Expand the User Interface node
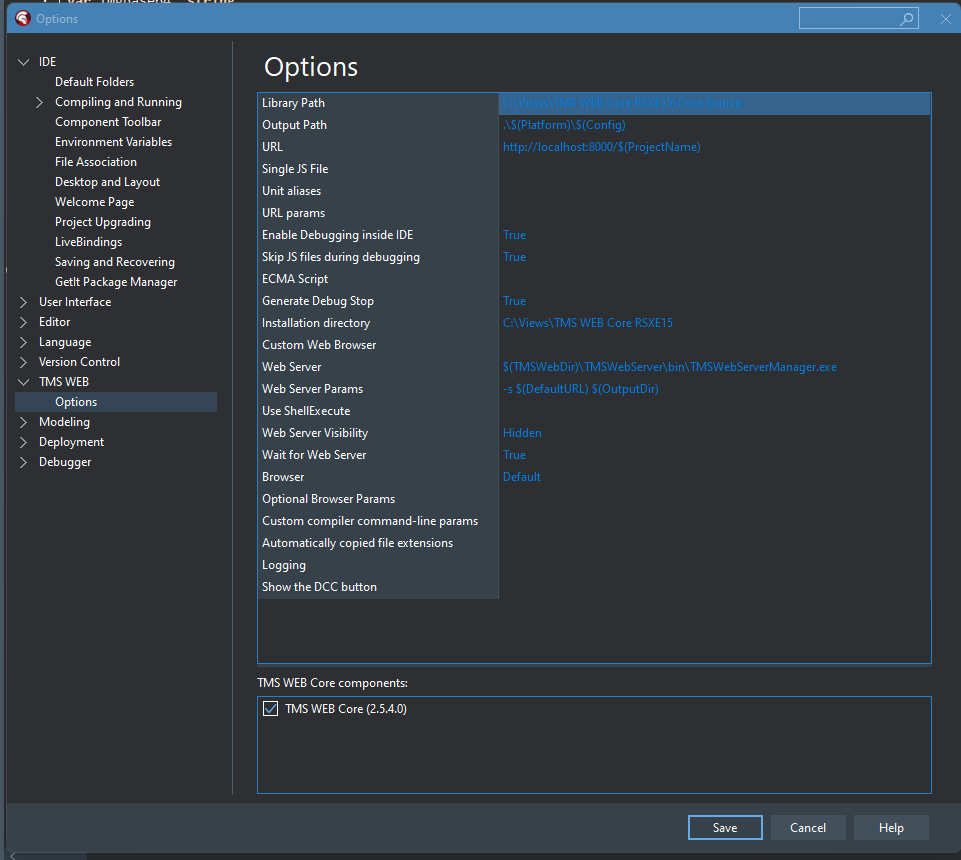 tap(24, 302)
